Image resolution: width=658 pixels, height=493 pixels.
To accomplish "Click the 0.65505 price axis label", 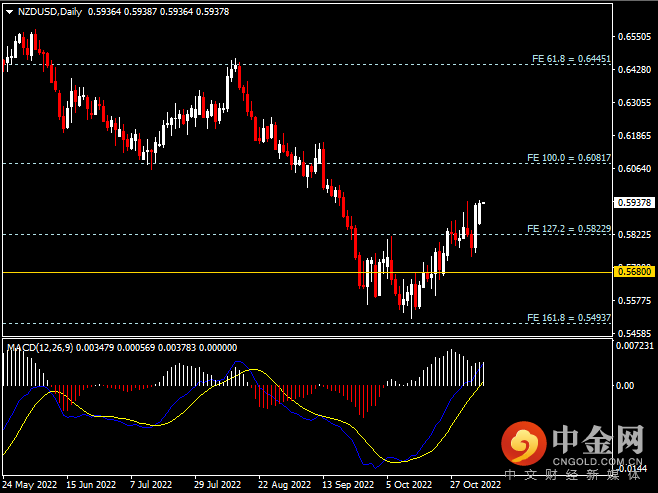I will click(x=634, y=37).
